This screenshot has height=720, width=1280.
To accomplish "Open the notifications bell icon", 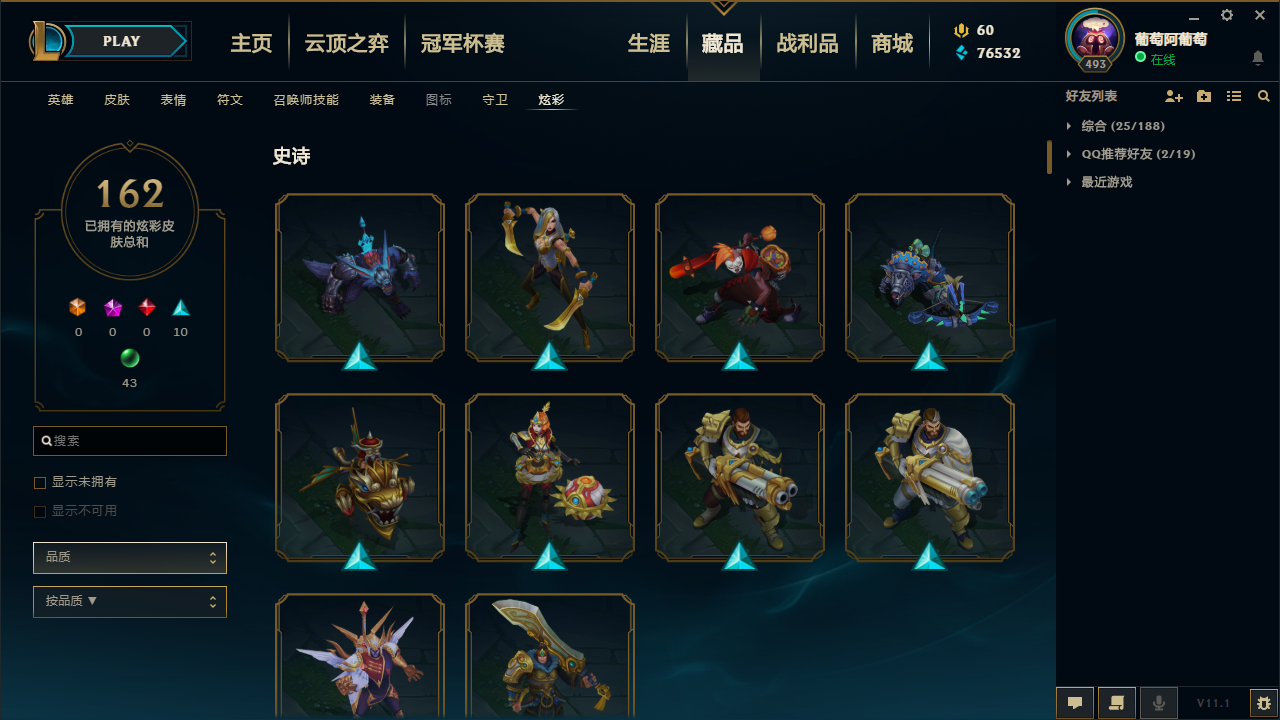I will [x=1258, y=58].
